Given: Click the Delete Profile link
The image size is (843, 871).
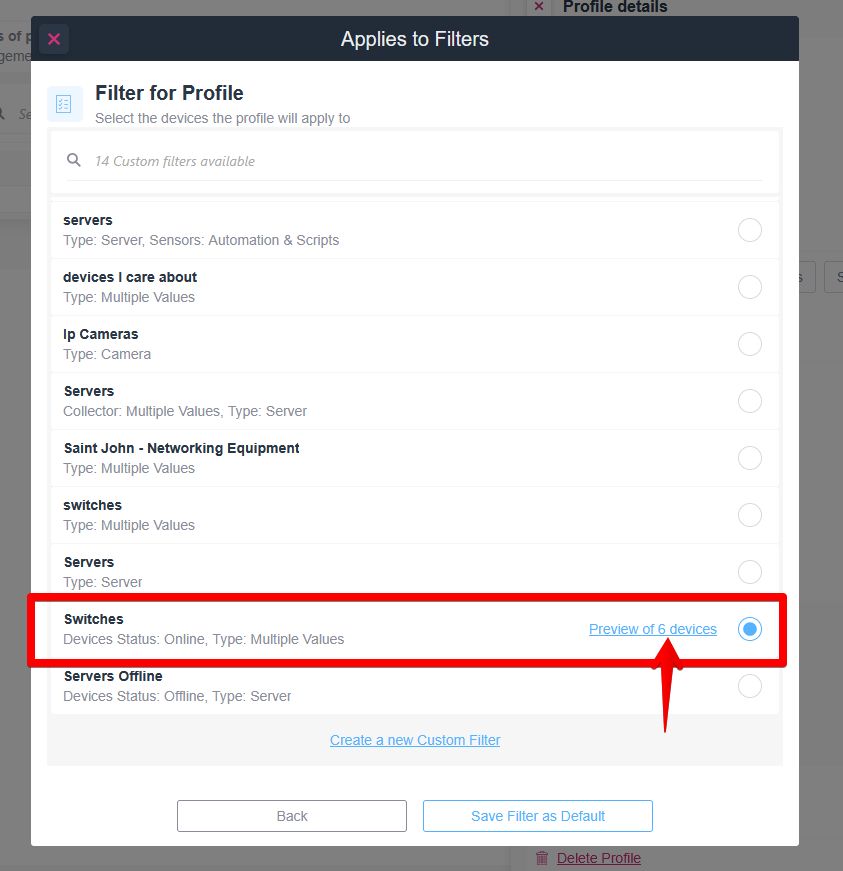Looking at the screenshot, I should pos(598,858).
